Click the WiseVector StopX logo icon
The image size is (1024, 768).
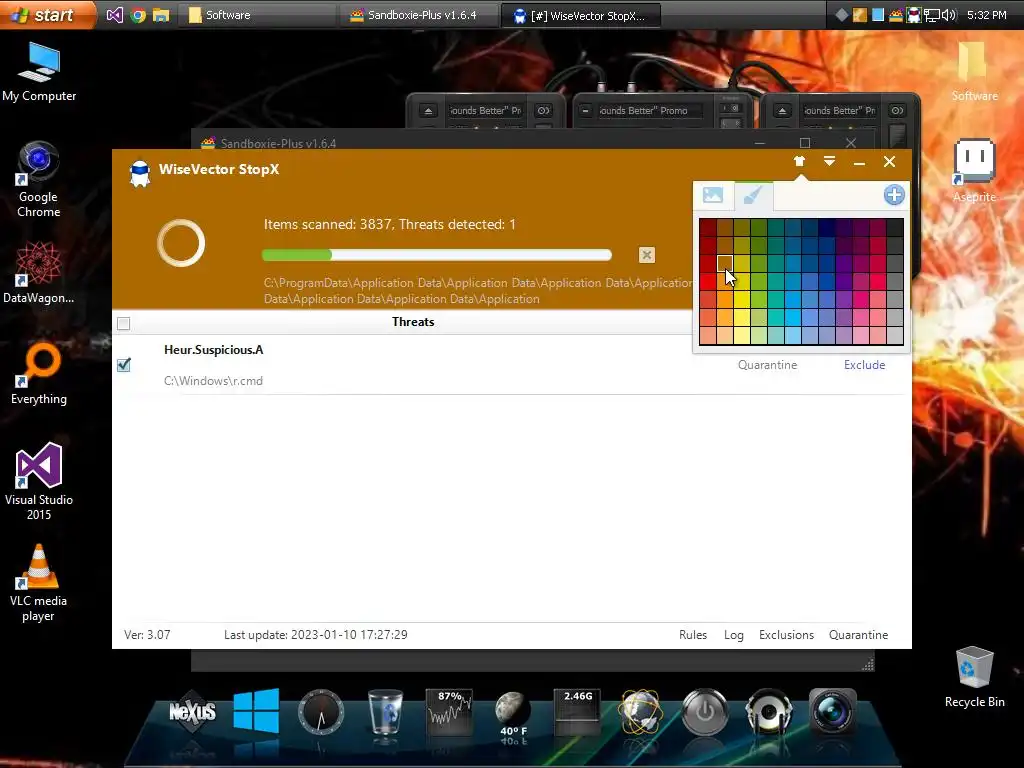(x=140, y=173)
